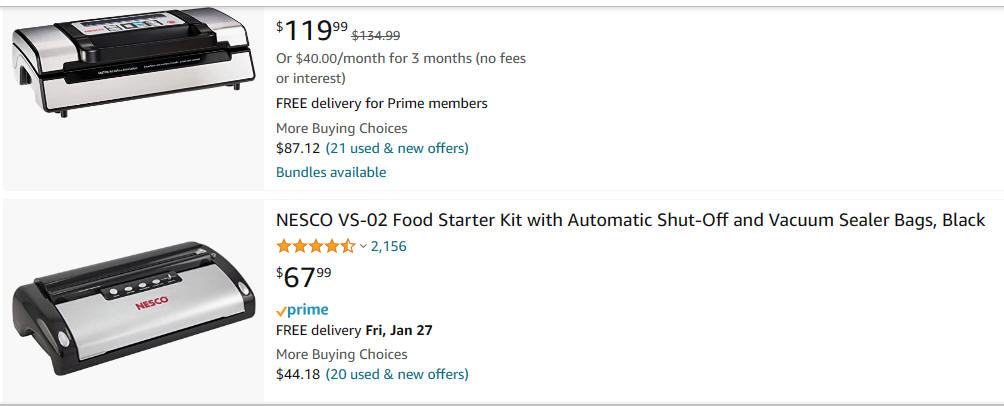The width and height of the screenshot is (1004, 406).
Task: Click the $44.18 buying choices price
Action: click(x=298, y=374)
